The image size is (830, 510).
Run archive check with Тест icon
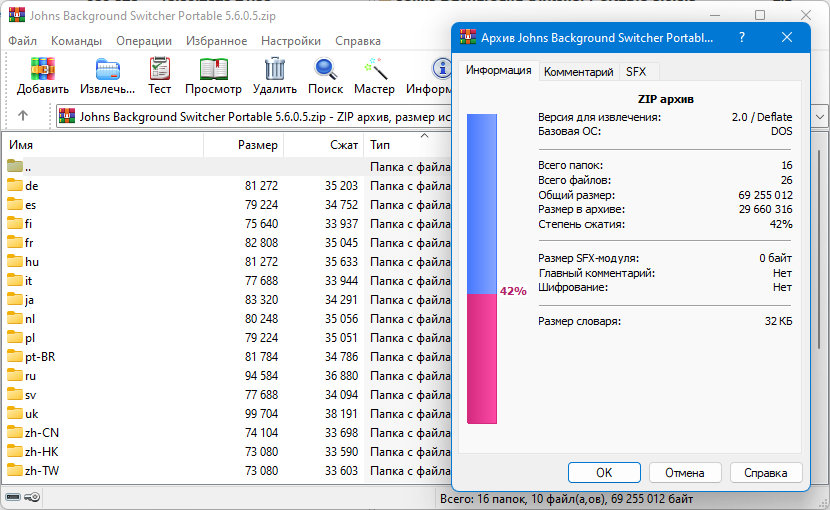point(159,70)
